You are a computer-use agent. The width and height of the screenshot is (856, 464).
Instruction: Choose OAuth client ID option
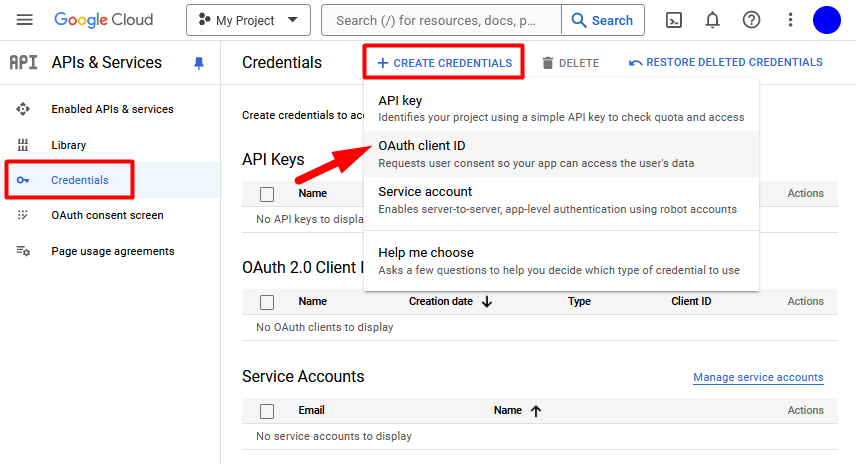(x=561, y=154)
